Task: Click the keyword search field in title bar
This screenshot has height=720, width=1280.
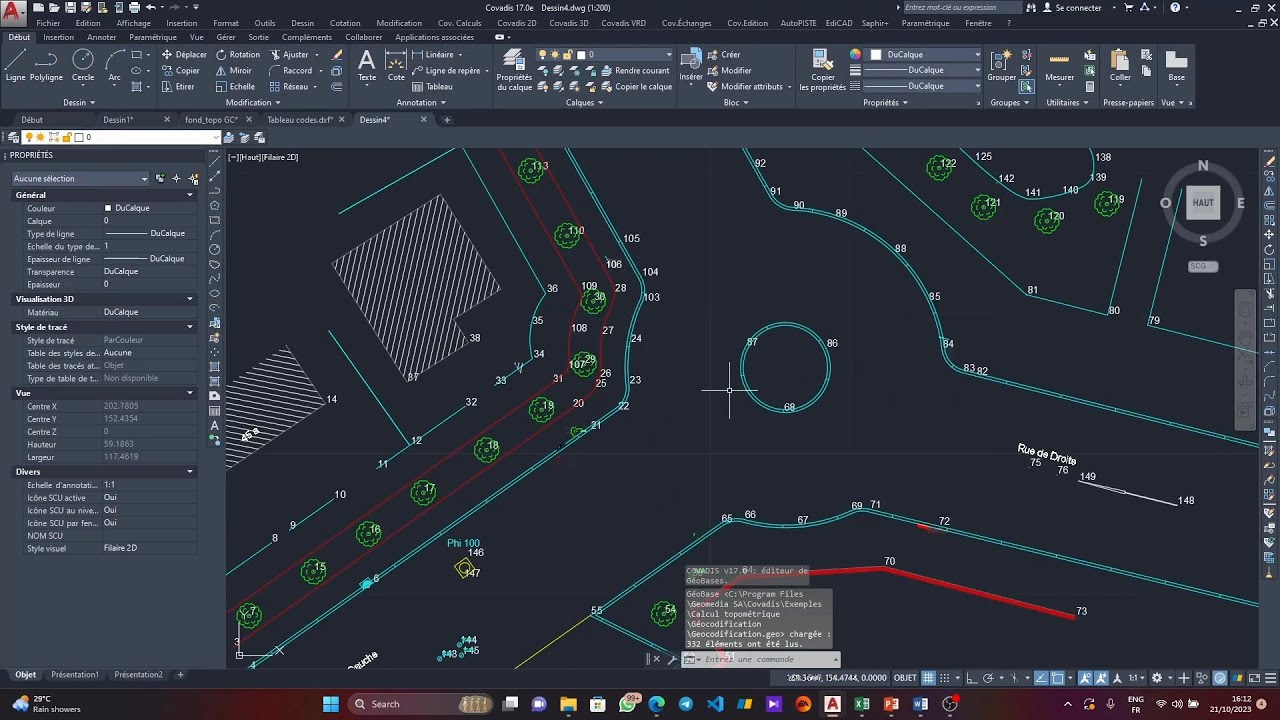Action: [962, 7]
